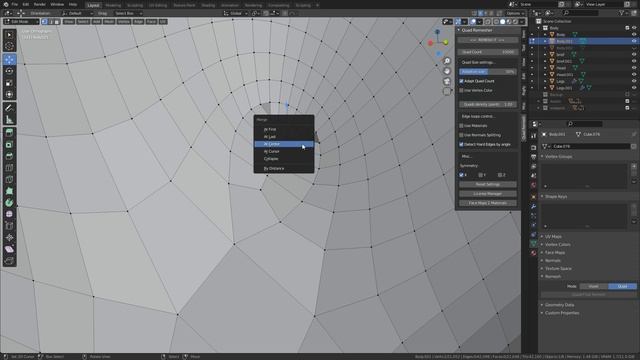Screen dimensions: 640x360
Task: Open the Edit Mode dropdown
Action: 21,22
